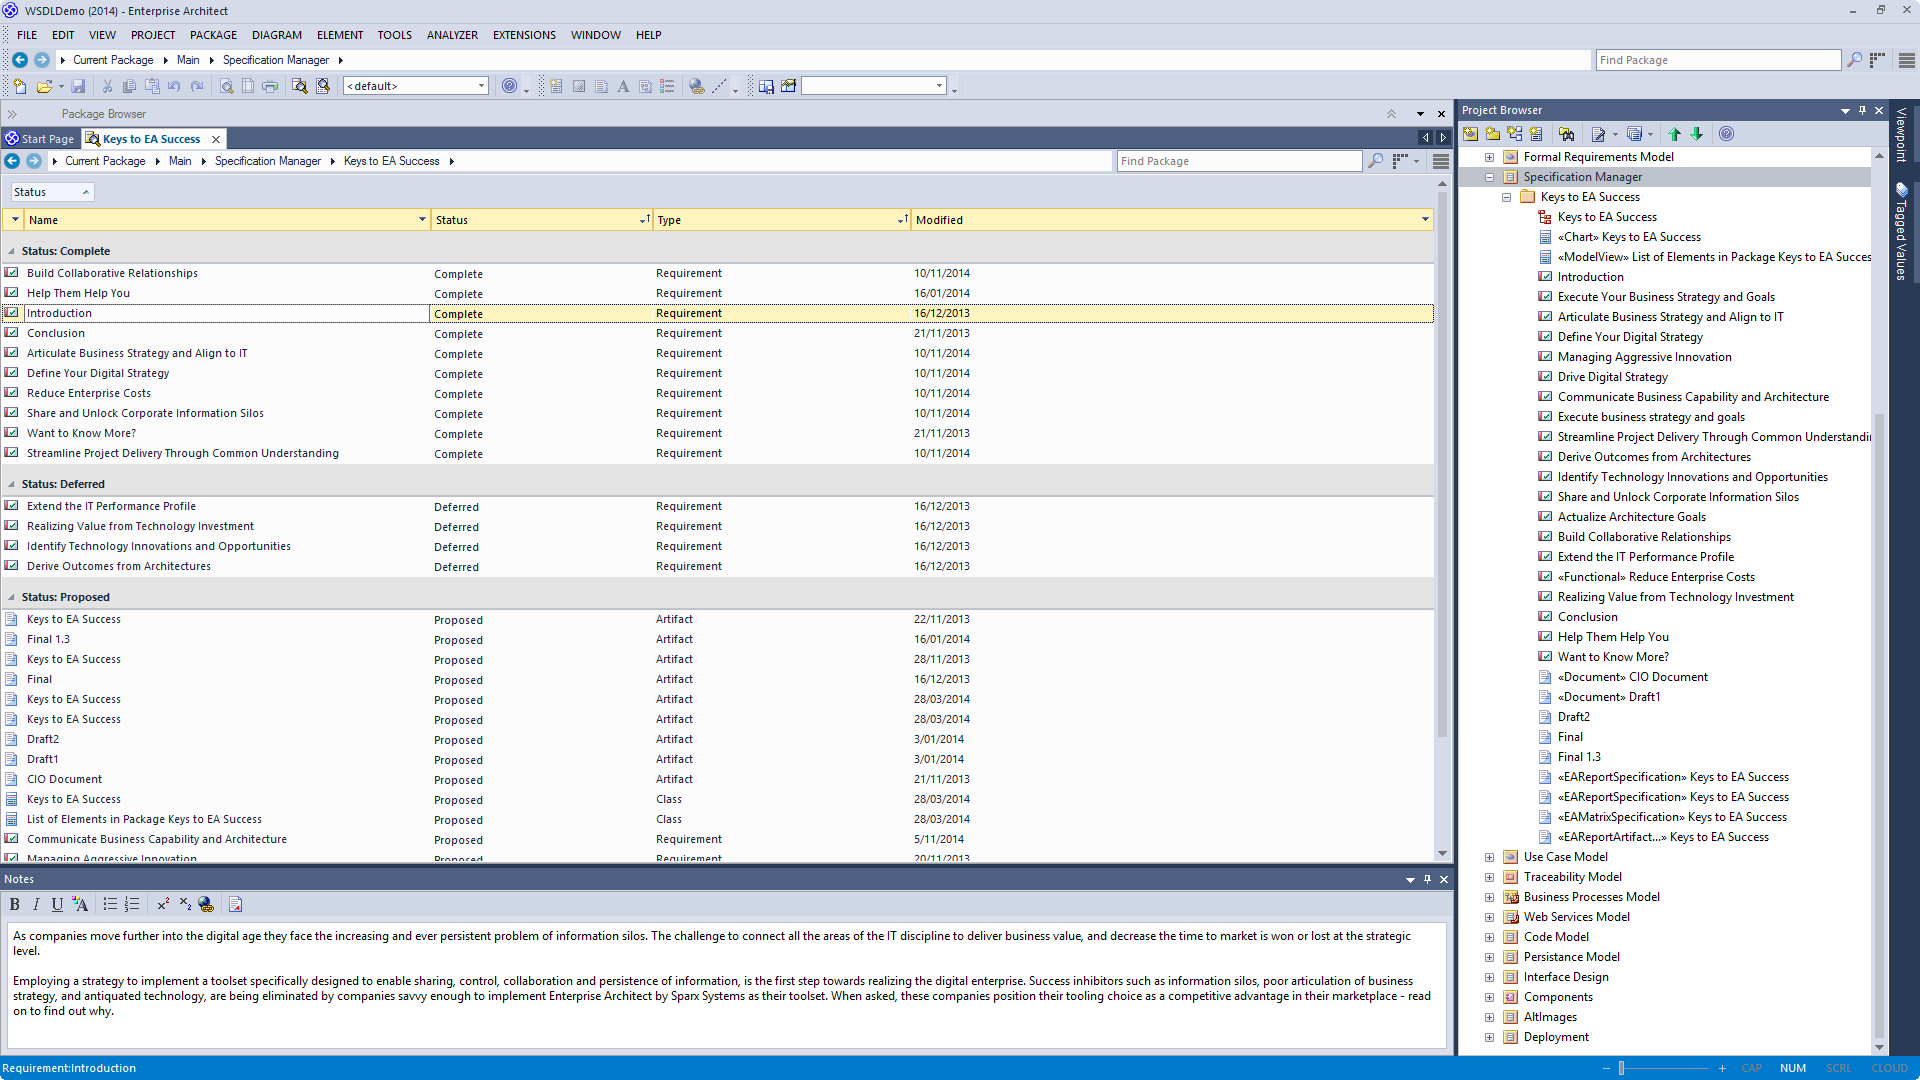Open the <default> layout dropdown
The height and width of the screenshot is (1080, 1920).
tap(481, 86)
